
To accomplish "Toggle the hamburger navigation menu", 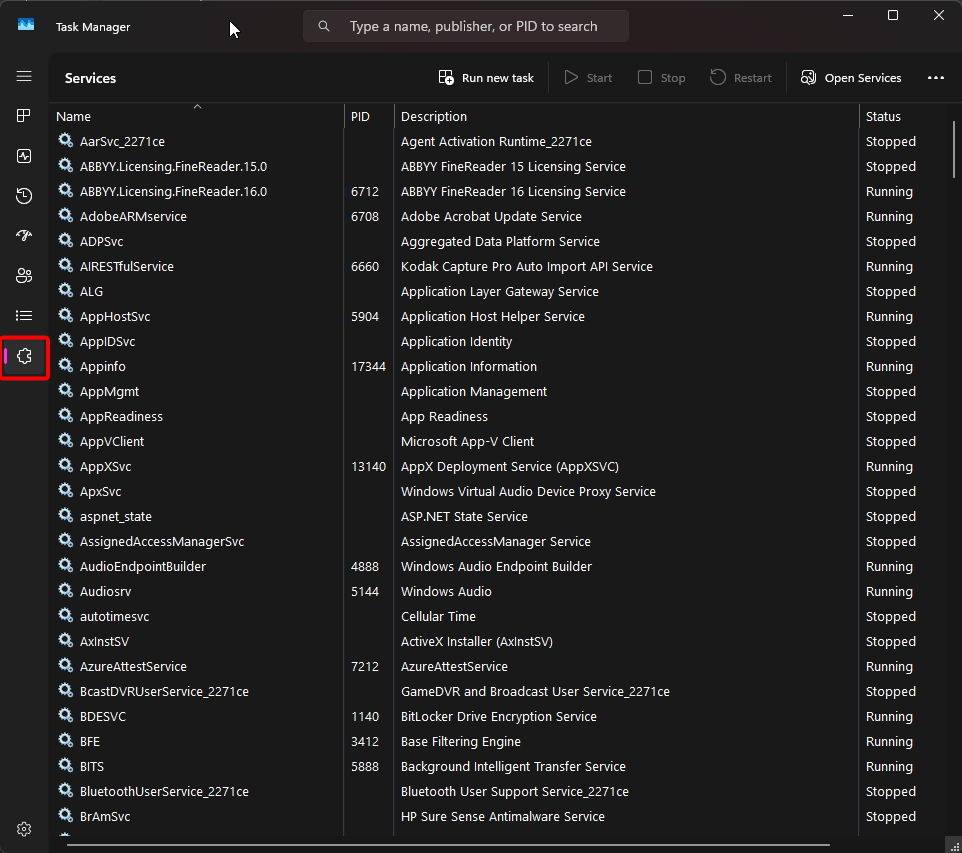I will [x=24, y=76].
